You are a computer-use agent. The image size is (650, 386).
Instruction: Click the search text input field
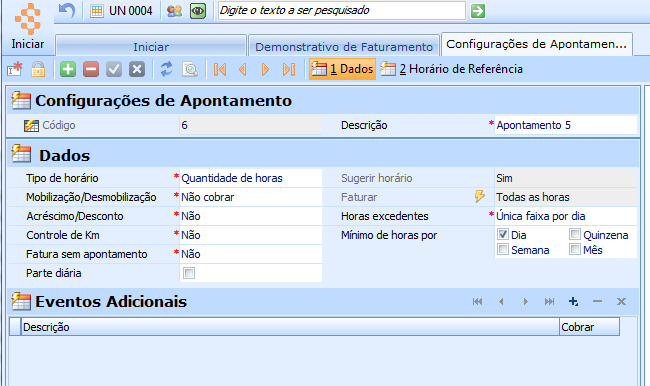(x=342, y=10)
